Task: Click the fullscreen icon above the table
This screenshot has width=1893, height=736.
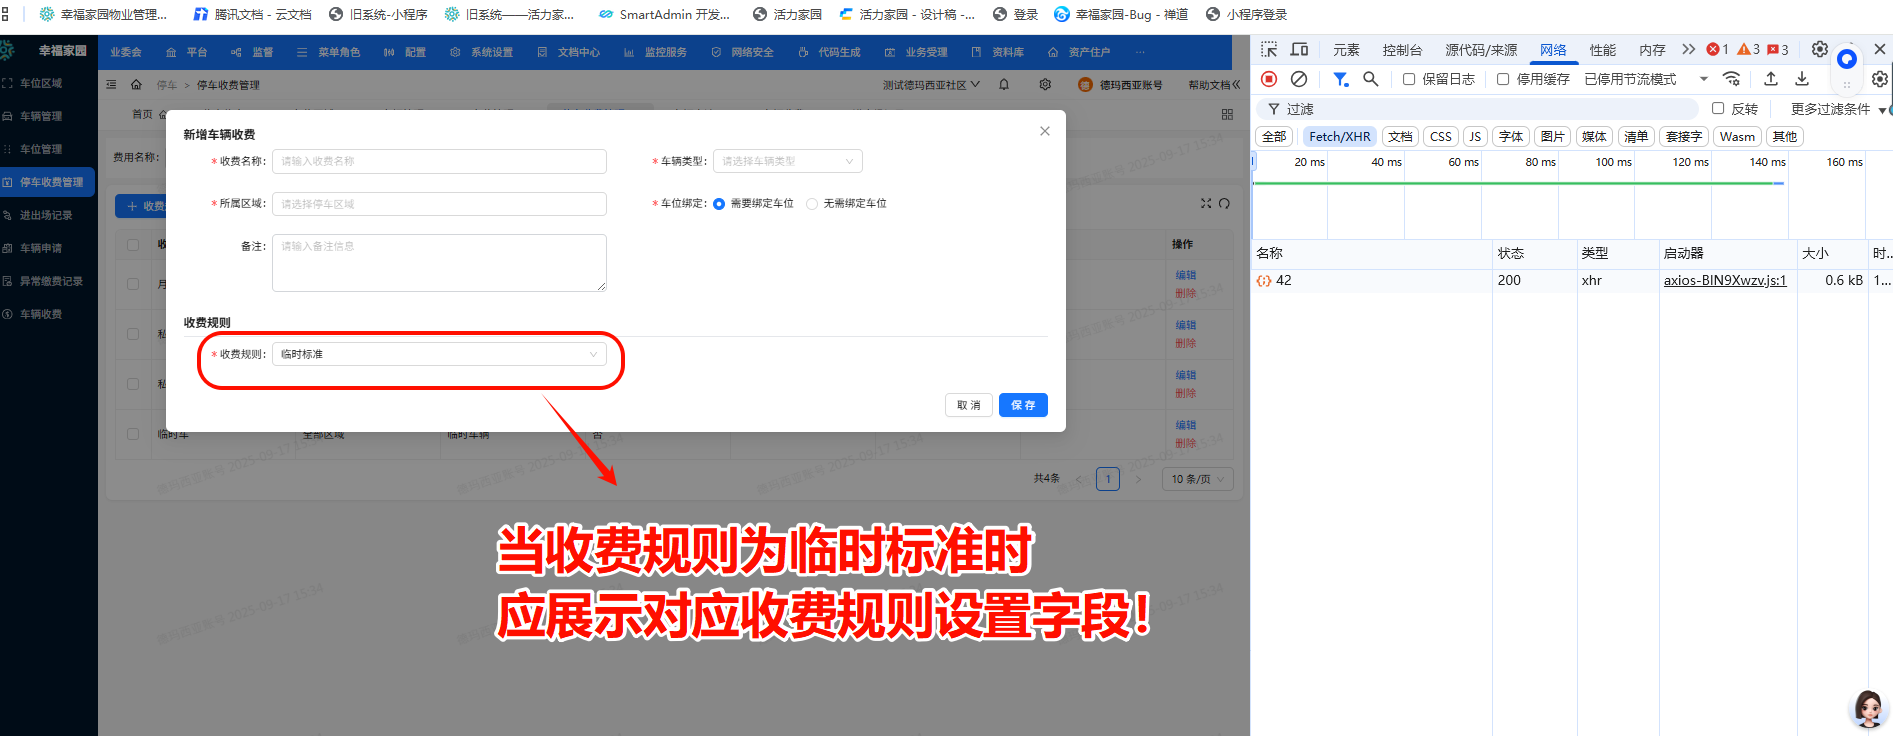Action: (x=1206, y=203)
